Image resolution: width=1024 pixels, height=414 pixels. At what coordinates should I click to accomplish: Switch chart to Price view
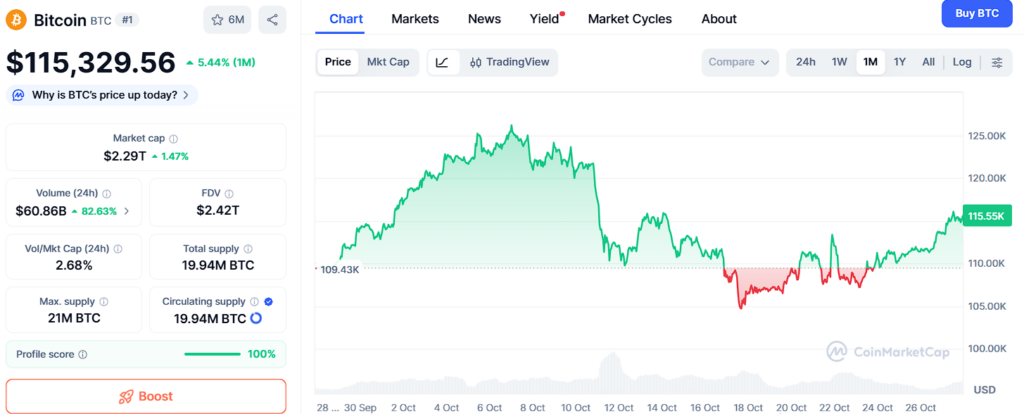pos(338,62)
